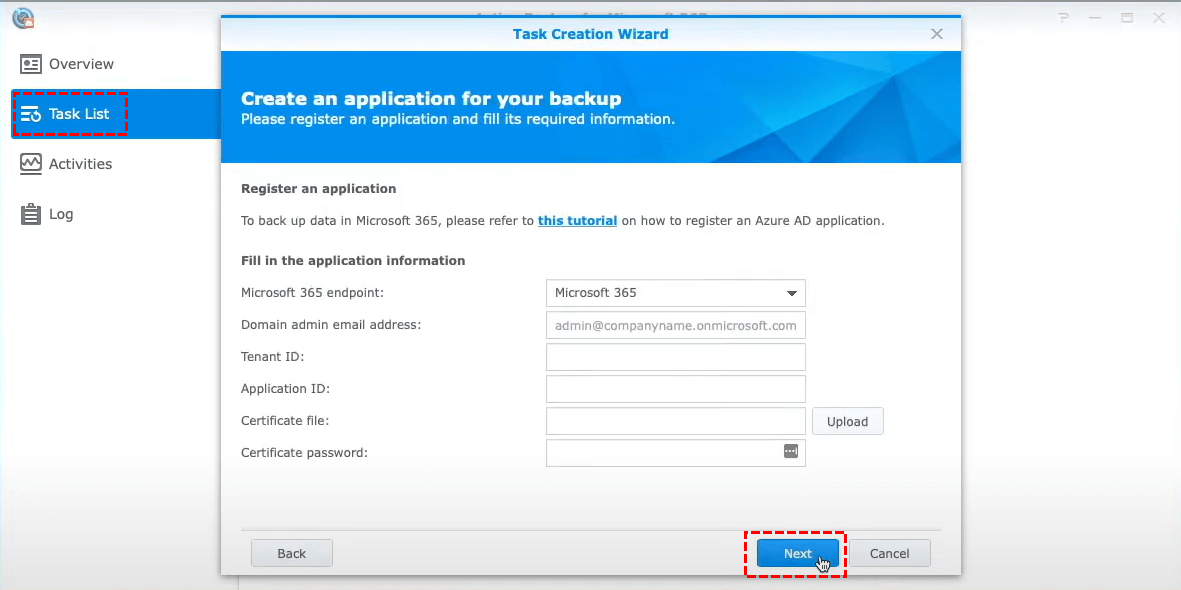Go Back in the wizard

292,553
